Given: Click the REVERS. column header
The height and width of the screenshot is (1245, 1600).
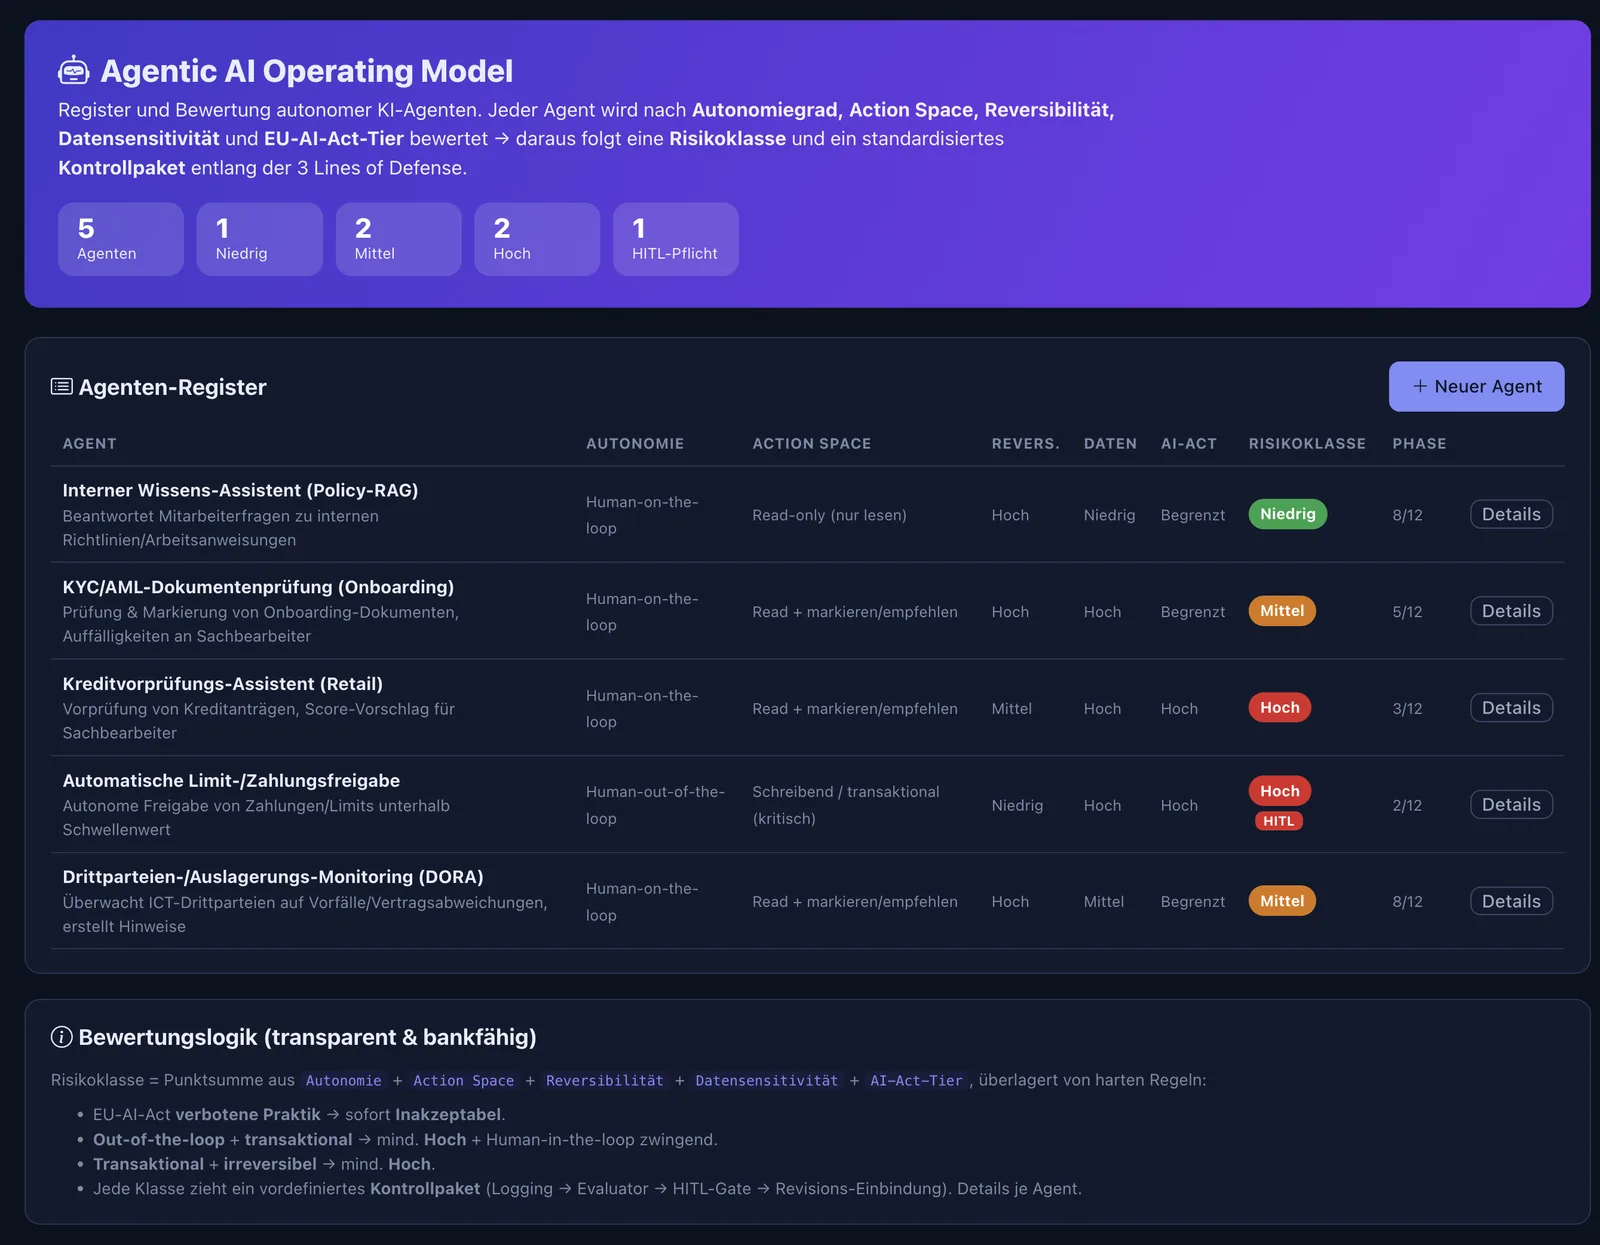Looking at the screenshot, I should click(1026, 443).
